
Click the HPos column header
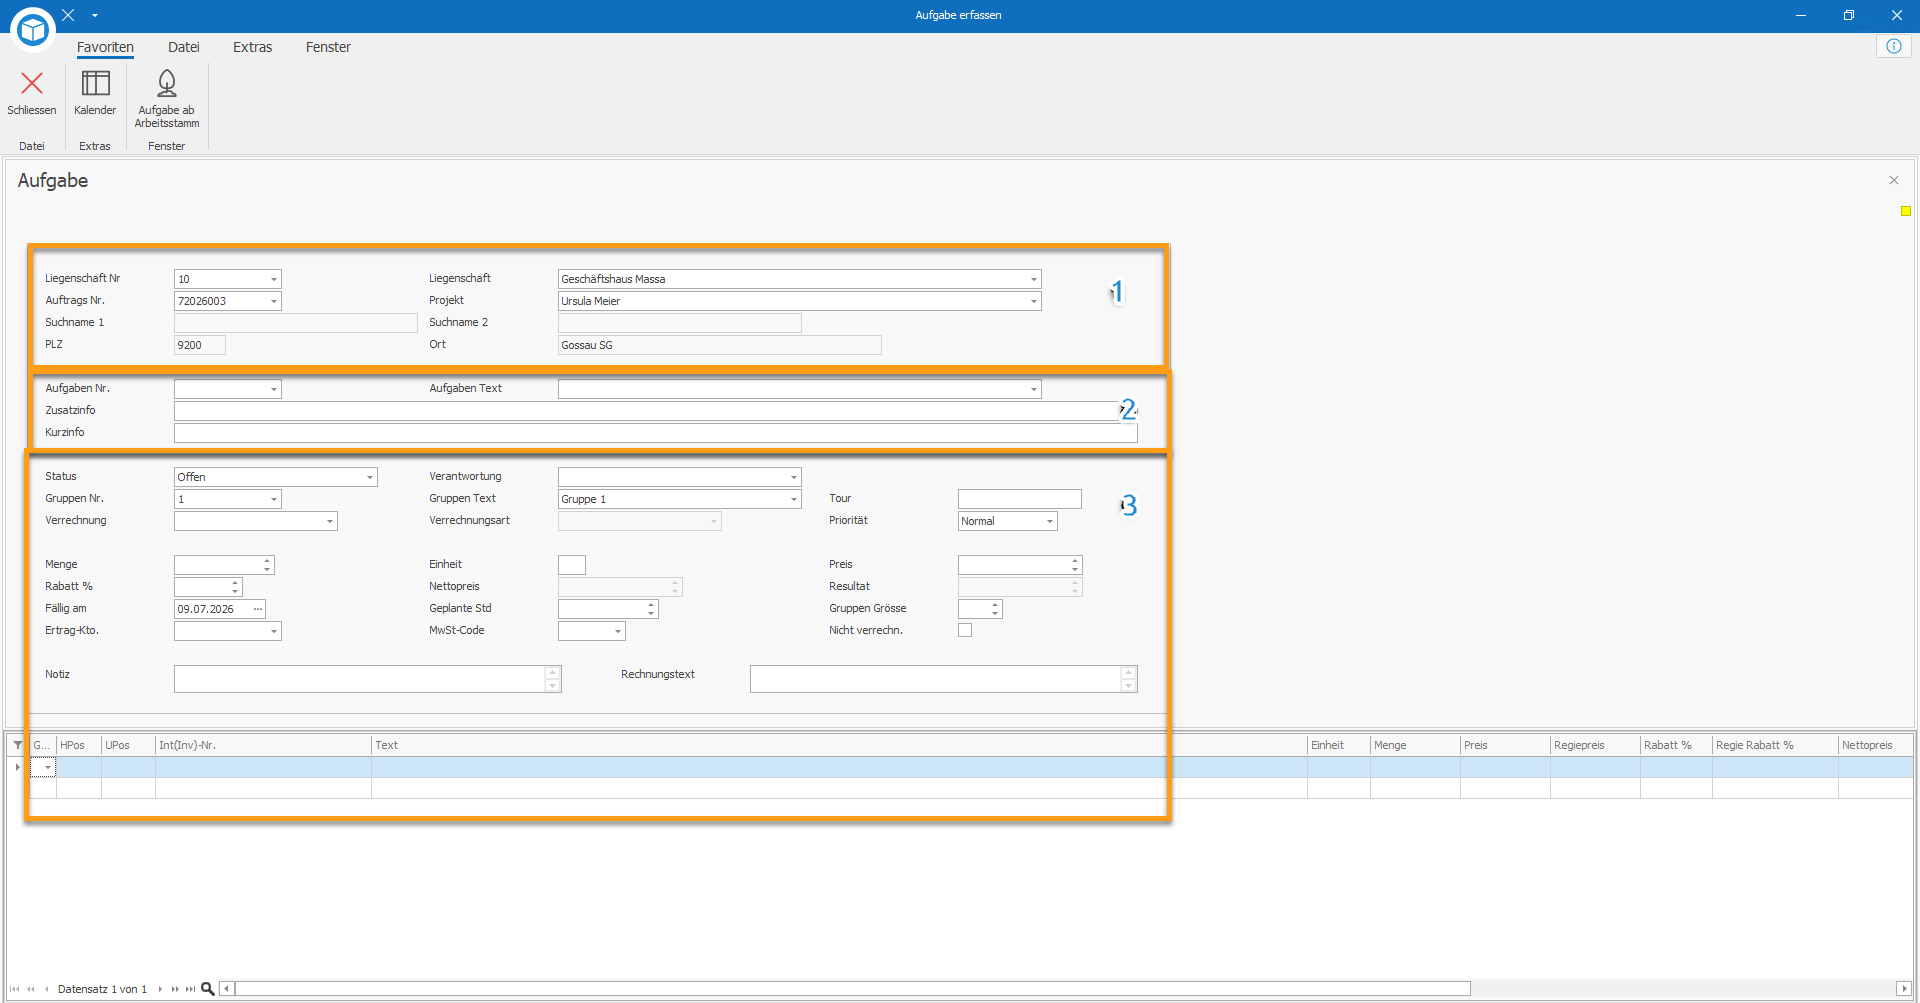click(x=79, y=745)
